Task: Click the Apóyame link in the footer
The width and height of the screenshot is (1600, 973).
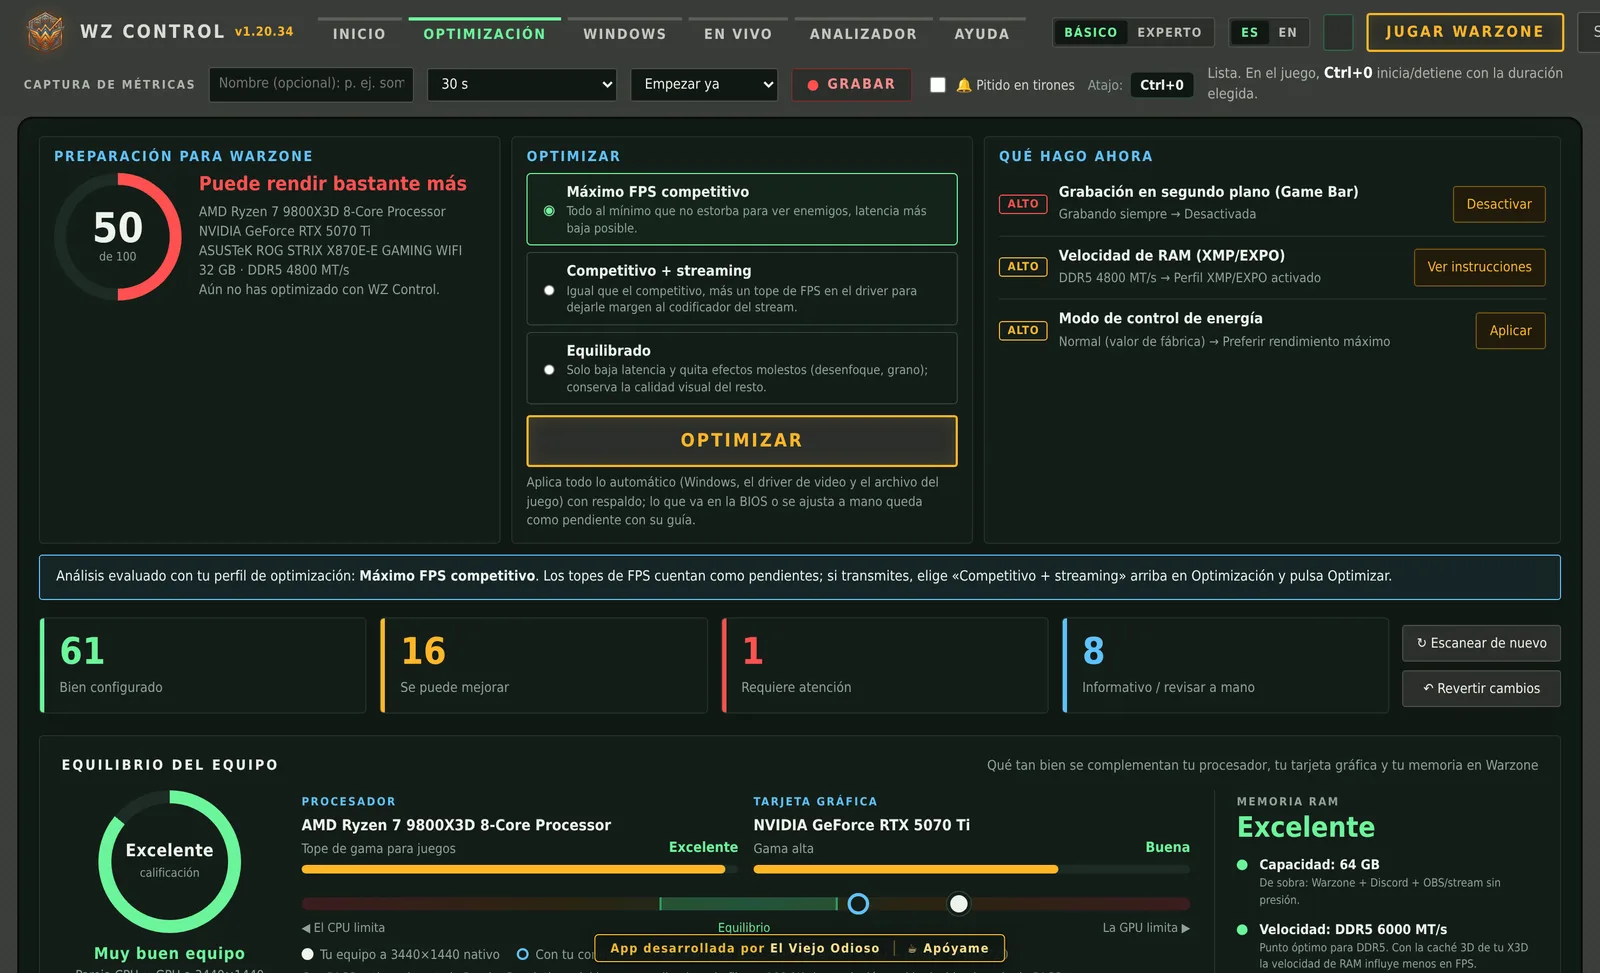Action: tap(948, 948)
